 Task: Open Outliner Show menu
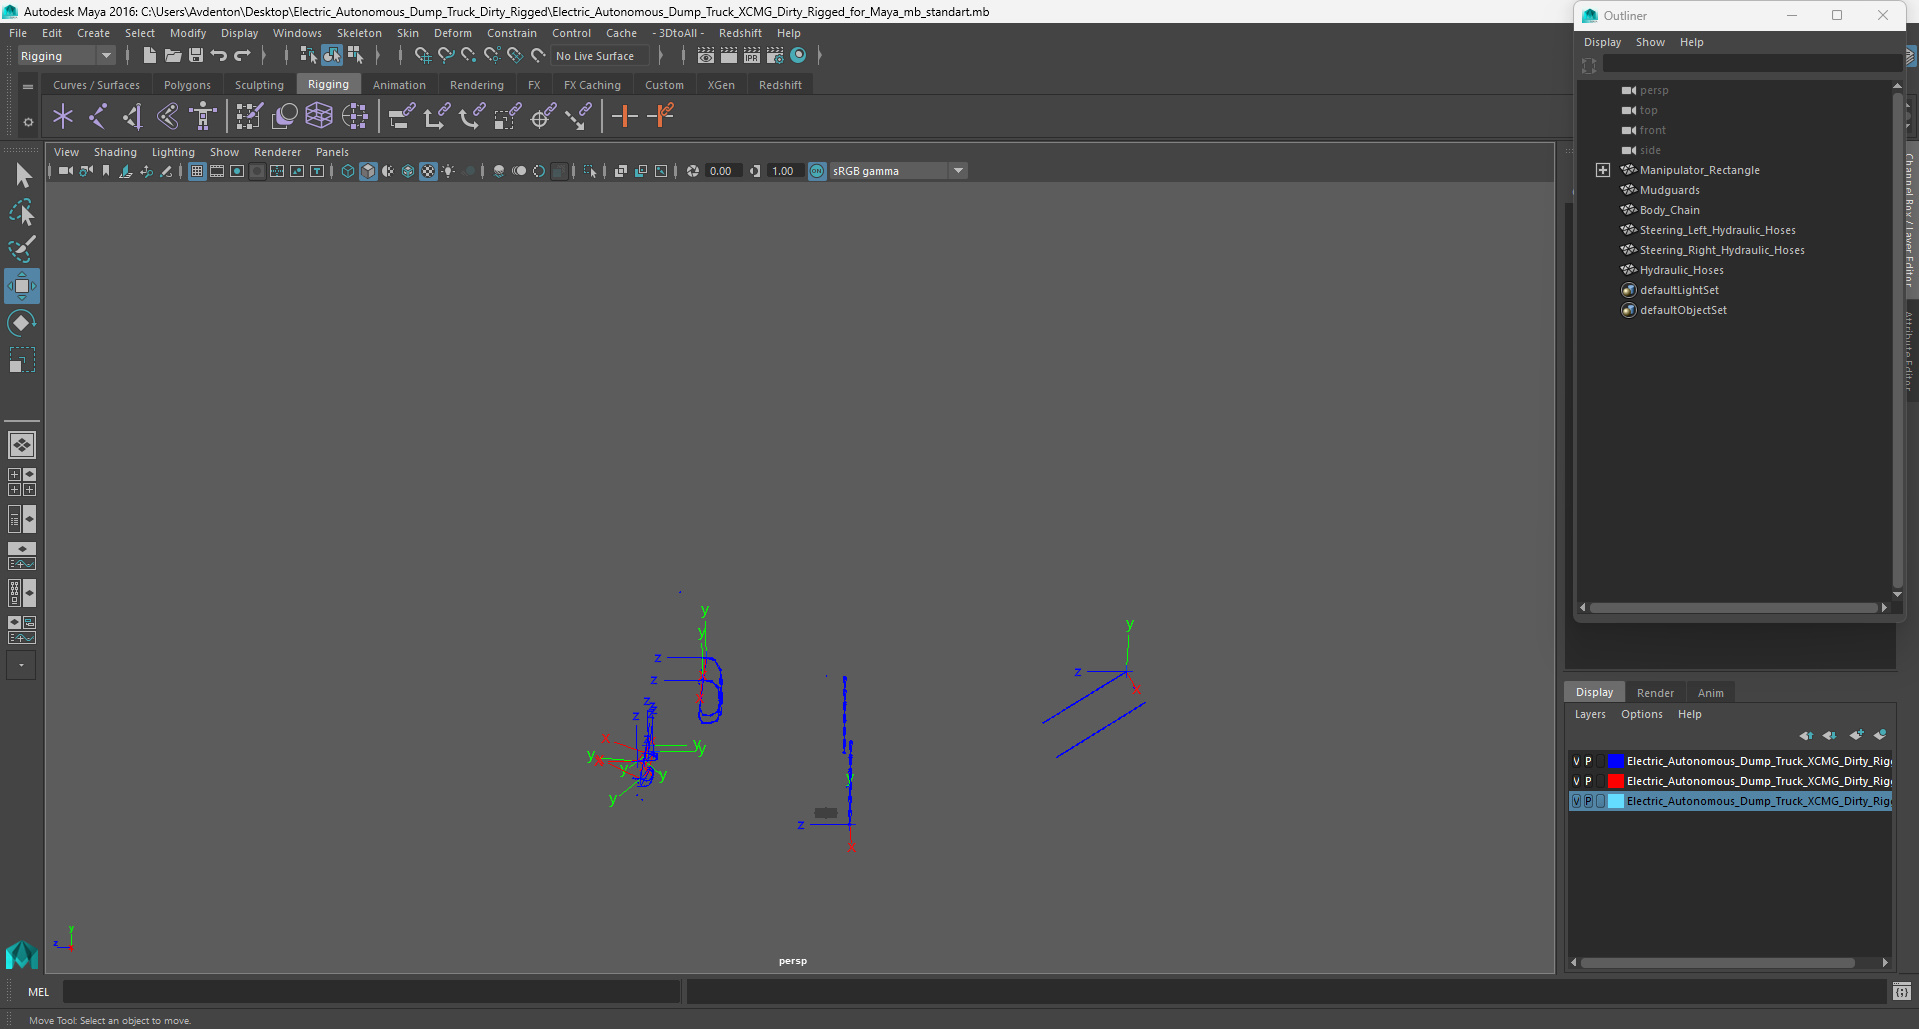pos(1650,42)
